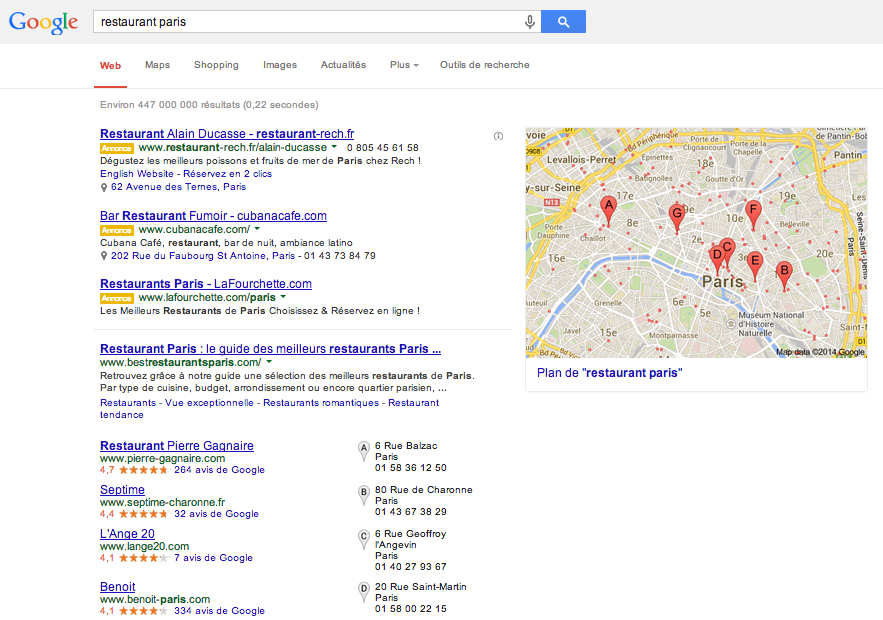The width and height of the screenshot is (883, 620).
Task: Open Restaurant Pierre Gagnaire result
Action: [x=177, y=445]
